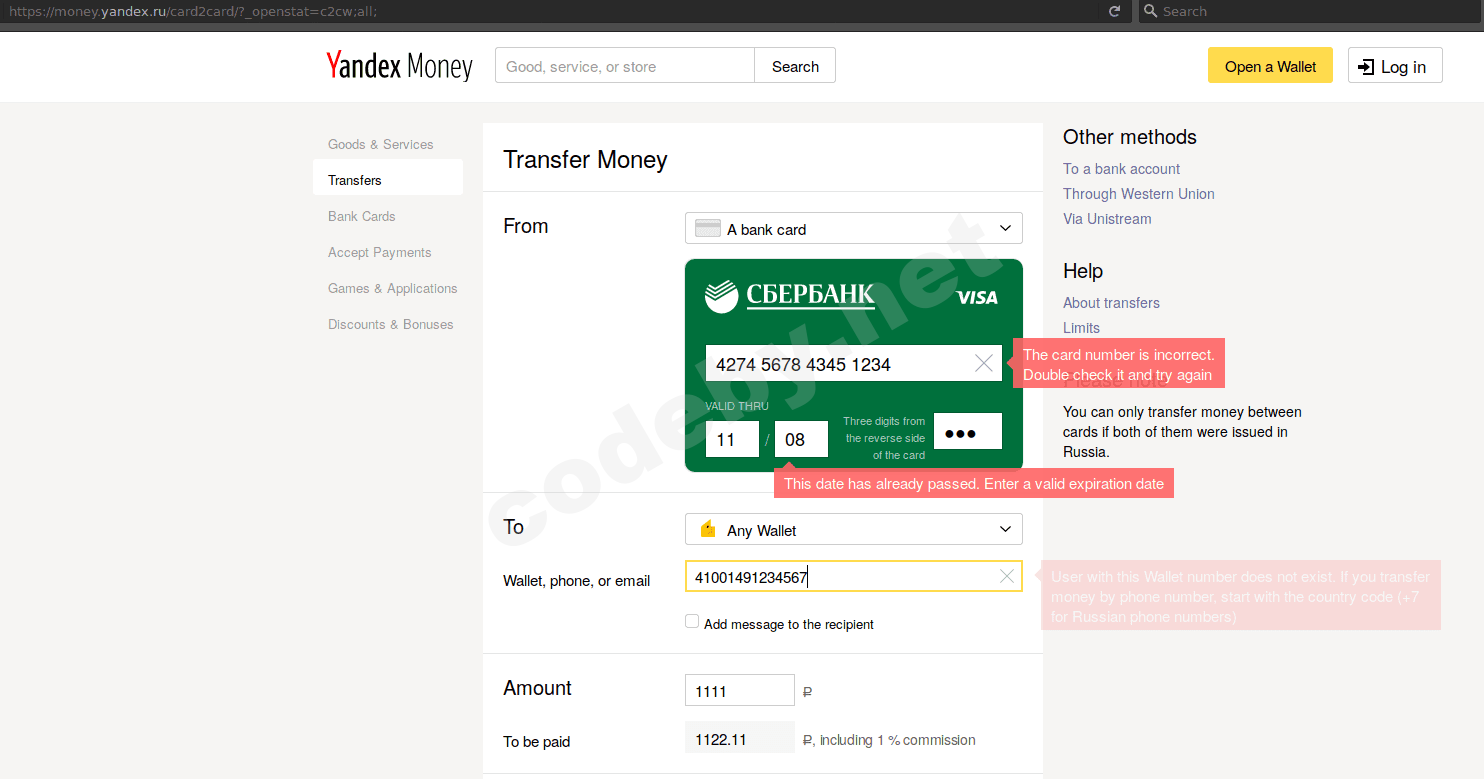
Task: Open the Limits help link
Action: pyautogui.click(x=1081, y=328)
